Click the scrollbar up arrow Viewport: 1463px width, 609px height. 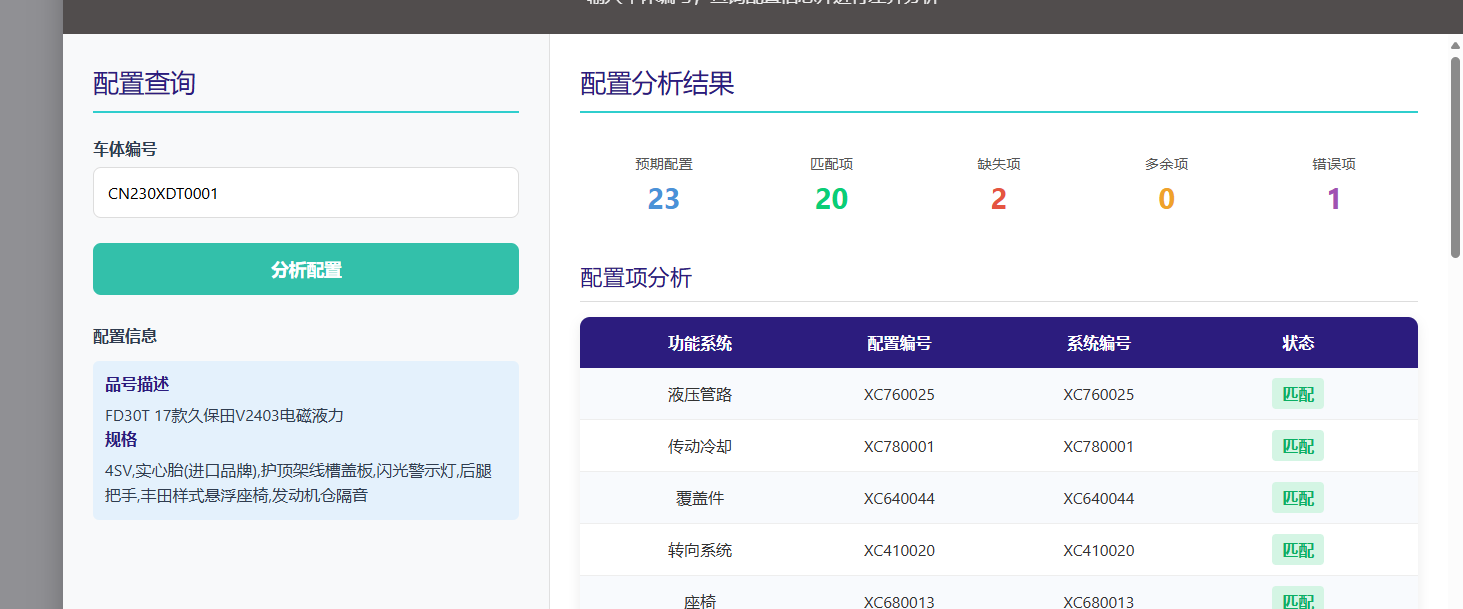[x=1455, y=45]
